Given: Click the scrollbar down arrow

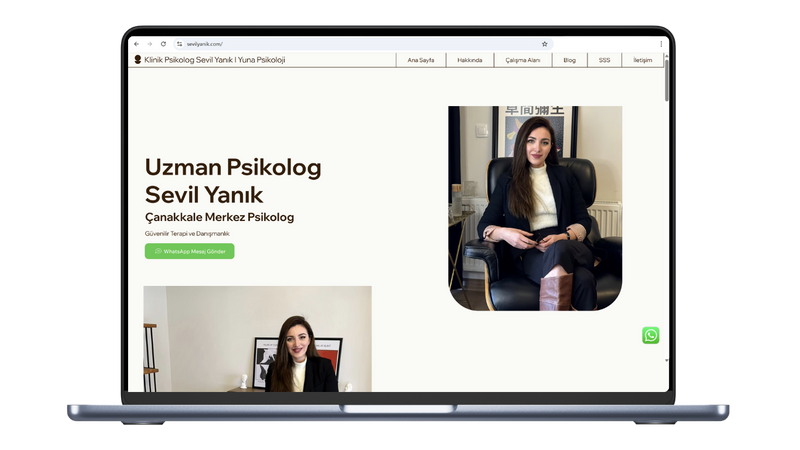Looking at the screenshot, I should 666,361.
